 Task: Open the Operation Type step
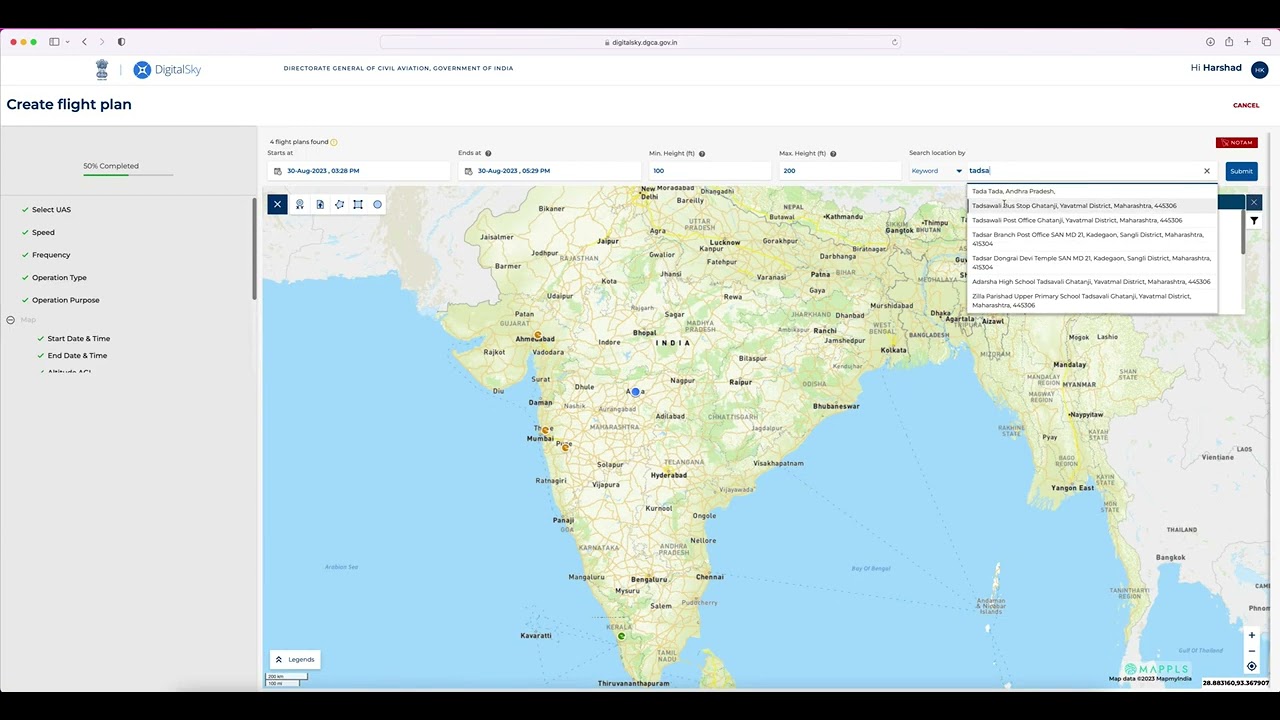click(x=59, y=277)
